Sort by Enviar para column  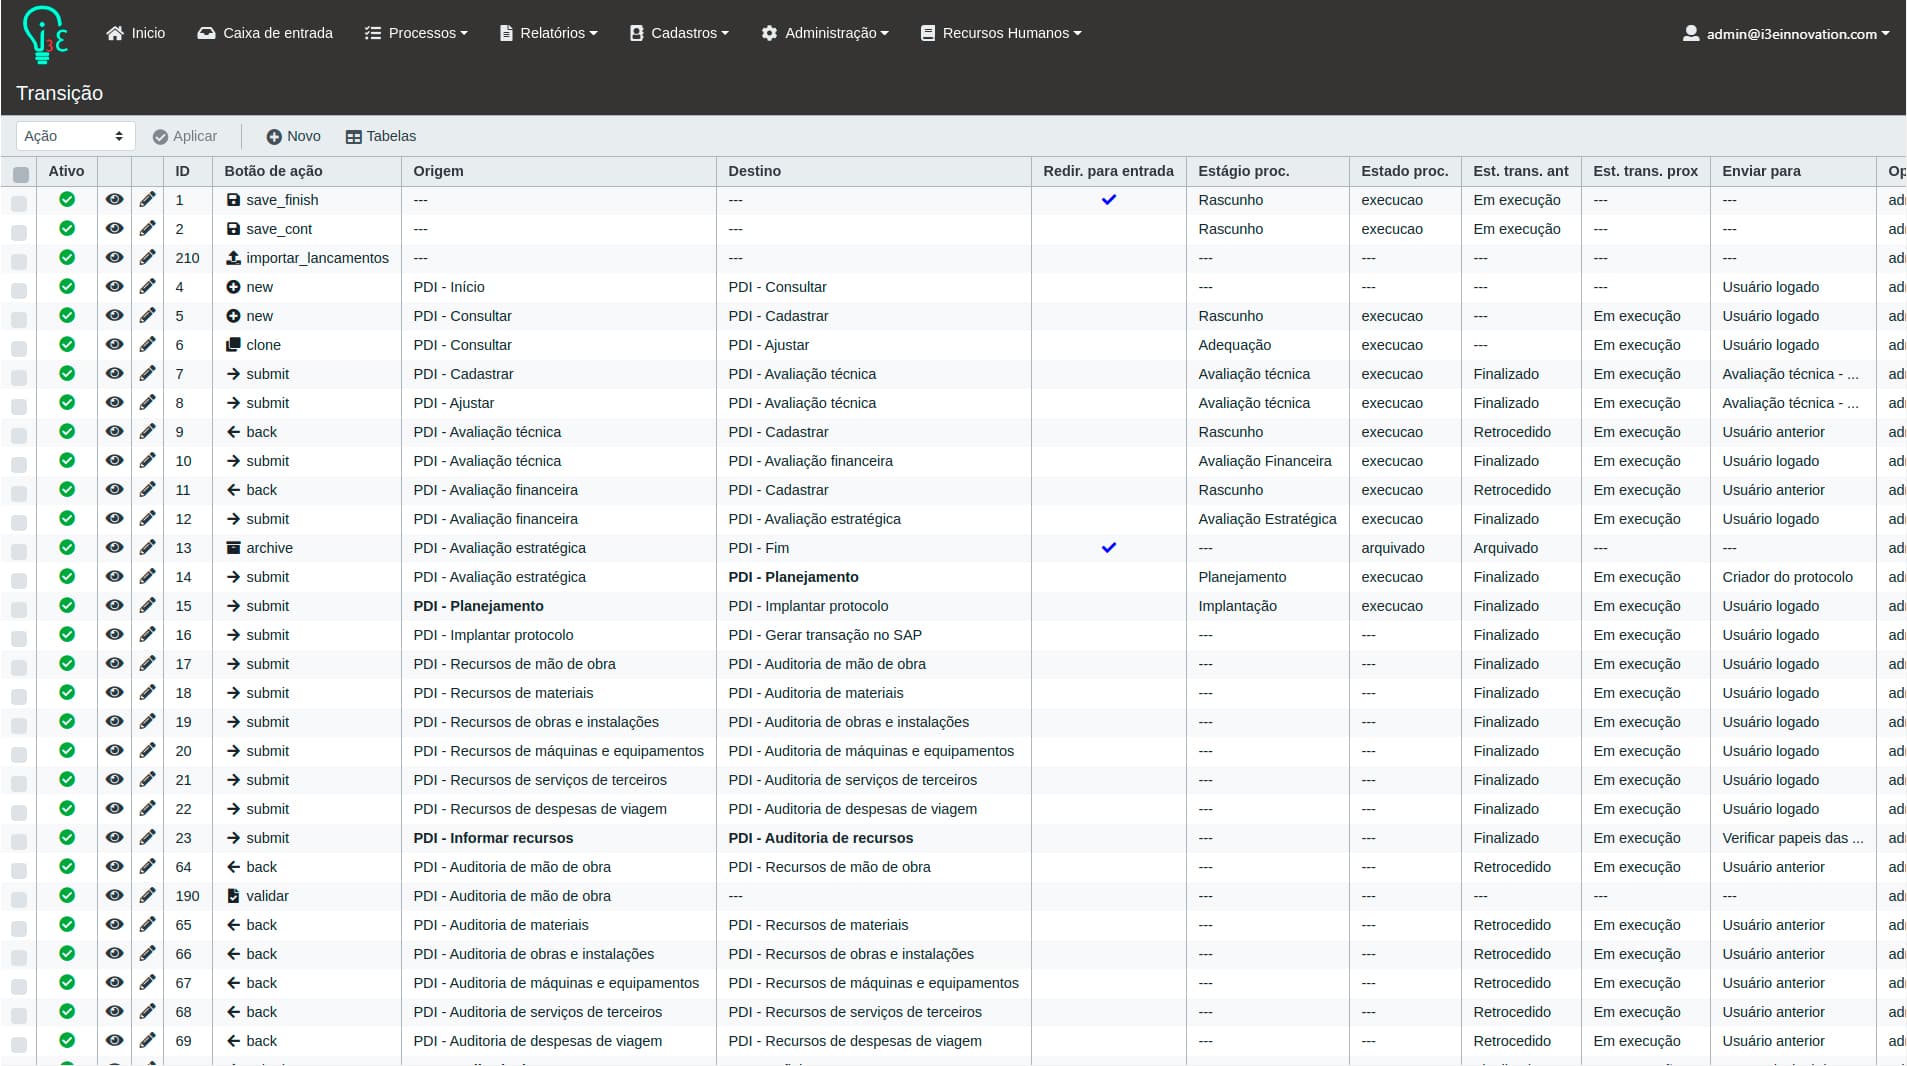[1761, 171]
